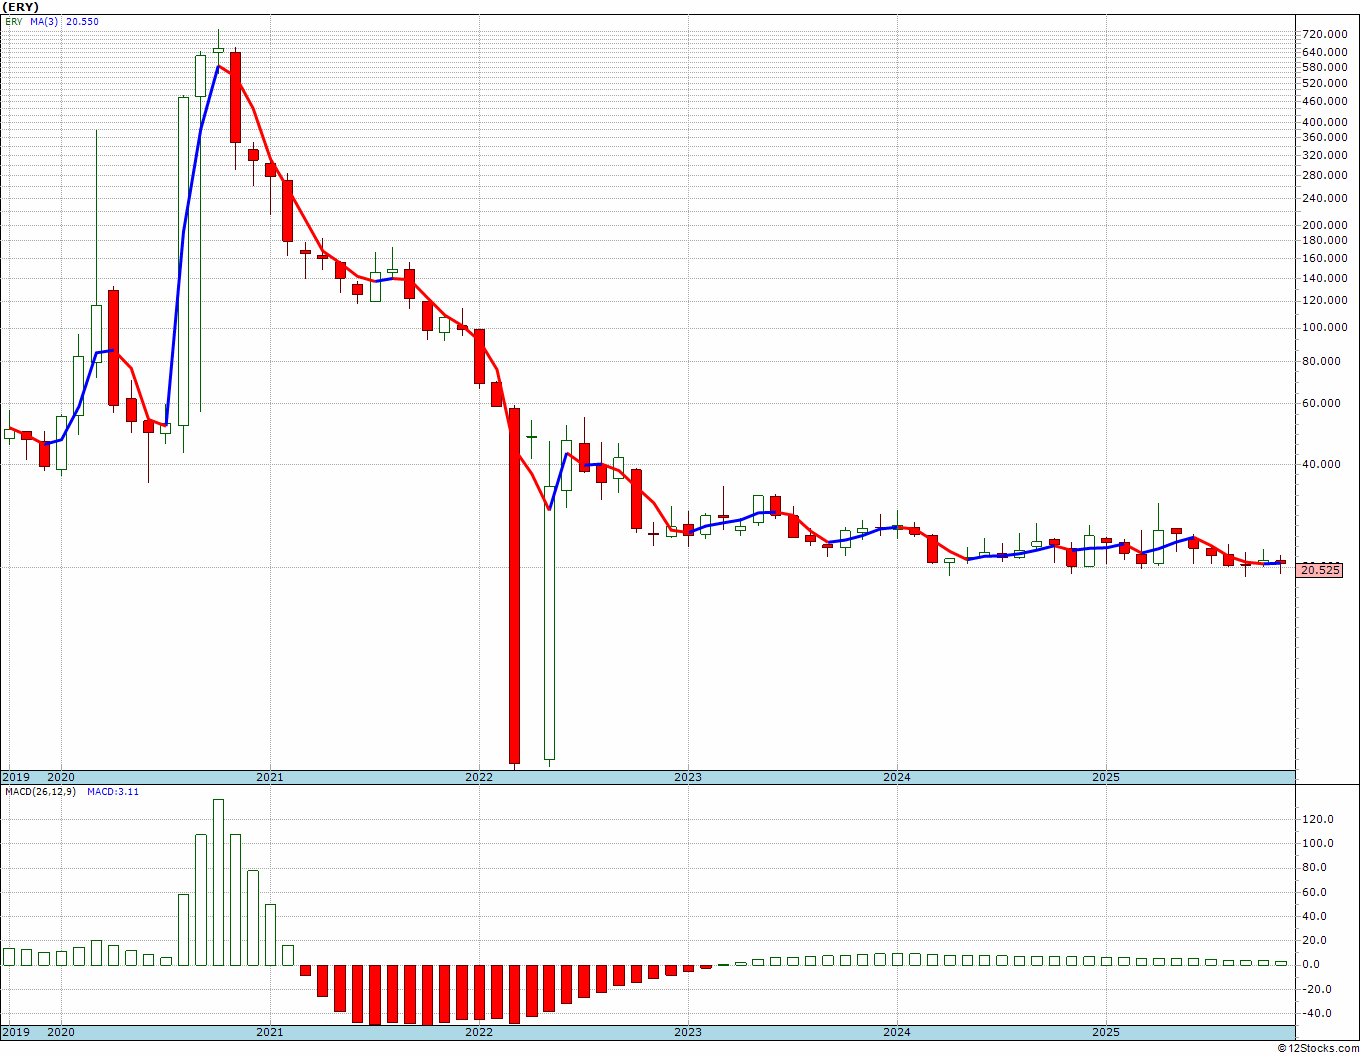The height and width of the screenshot is (1056, 1360).
Task: Click the 160.000 price axis value
Action: click(x=1324, y=259)
